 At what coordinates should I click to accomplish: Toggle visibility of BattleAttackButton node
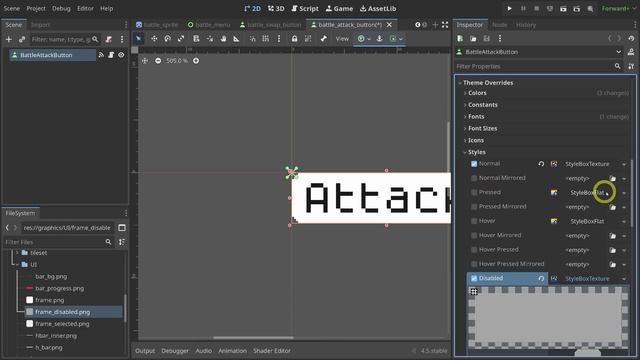tap(121, 55)
